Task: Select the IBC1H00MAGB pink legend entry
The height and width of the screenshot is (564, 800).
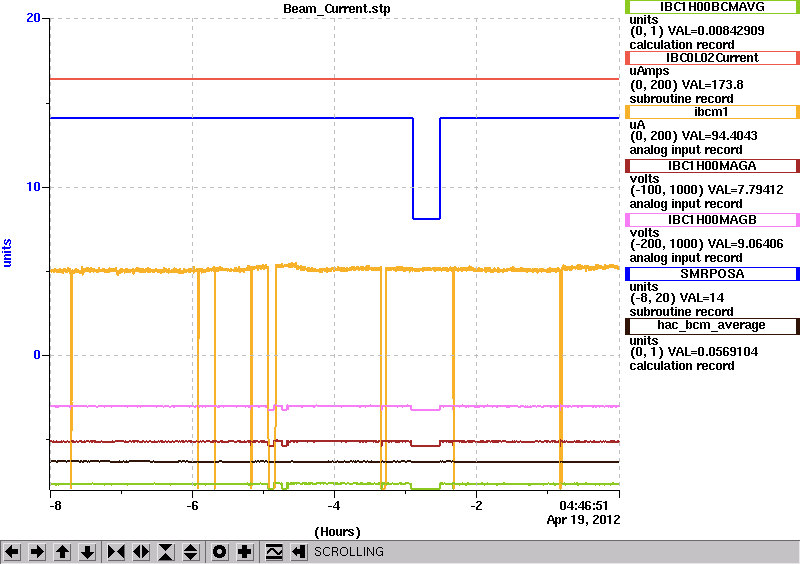Action: coord(712,220)
